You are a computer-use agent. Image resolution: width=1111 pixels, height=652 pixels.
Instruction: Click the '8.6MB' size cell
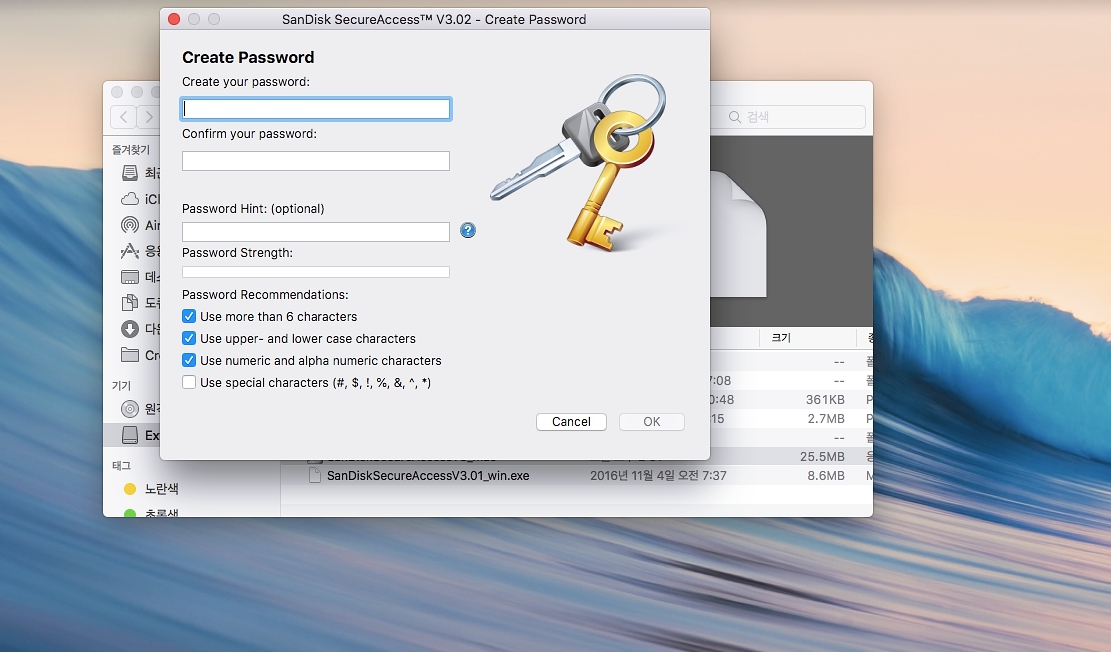tap(825, 476)
